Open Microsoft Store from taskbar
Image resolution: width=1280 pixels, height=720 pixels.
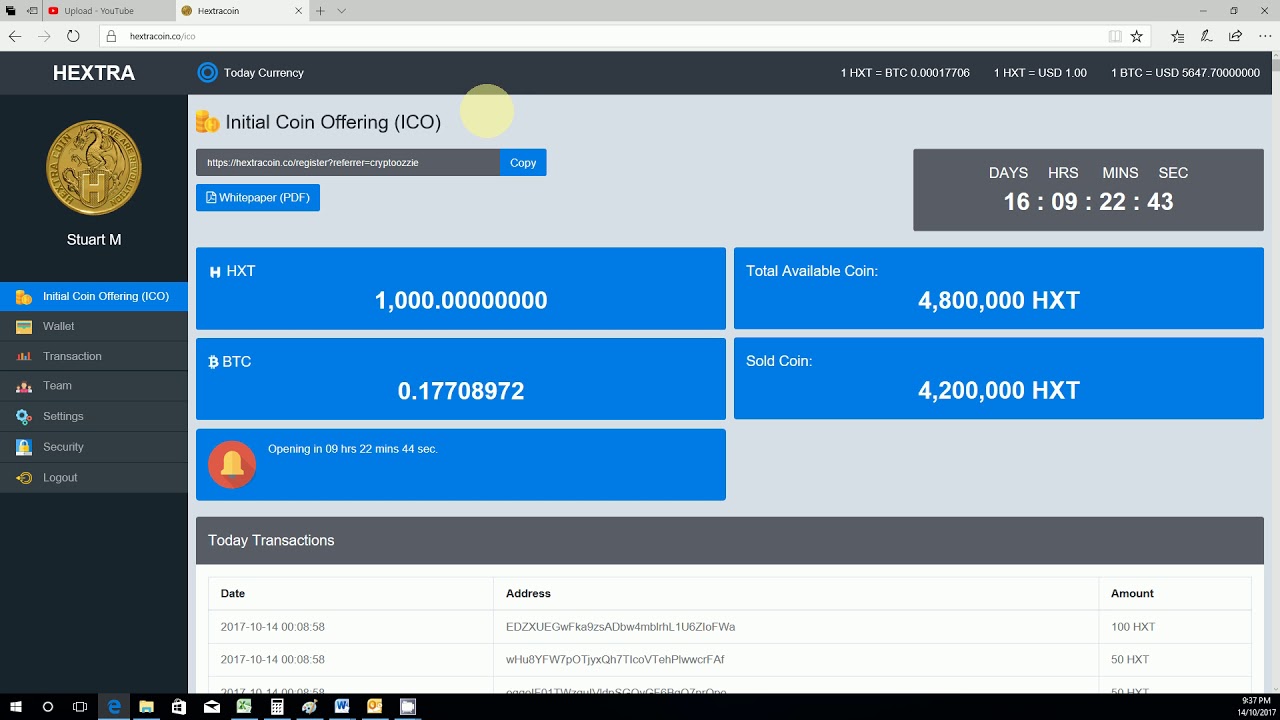pos(179,706)
